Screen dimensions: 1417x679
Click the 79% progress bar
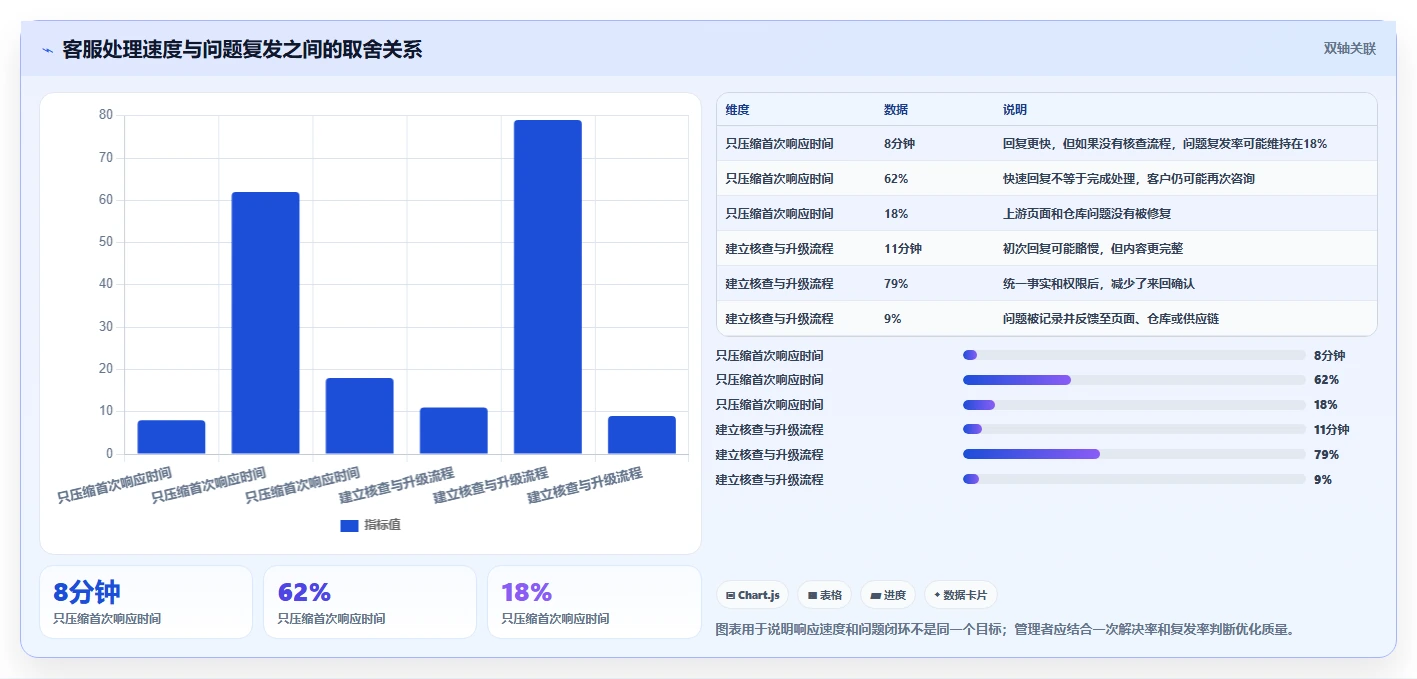pos(1134,454)
